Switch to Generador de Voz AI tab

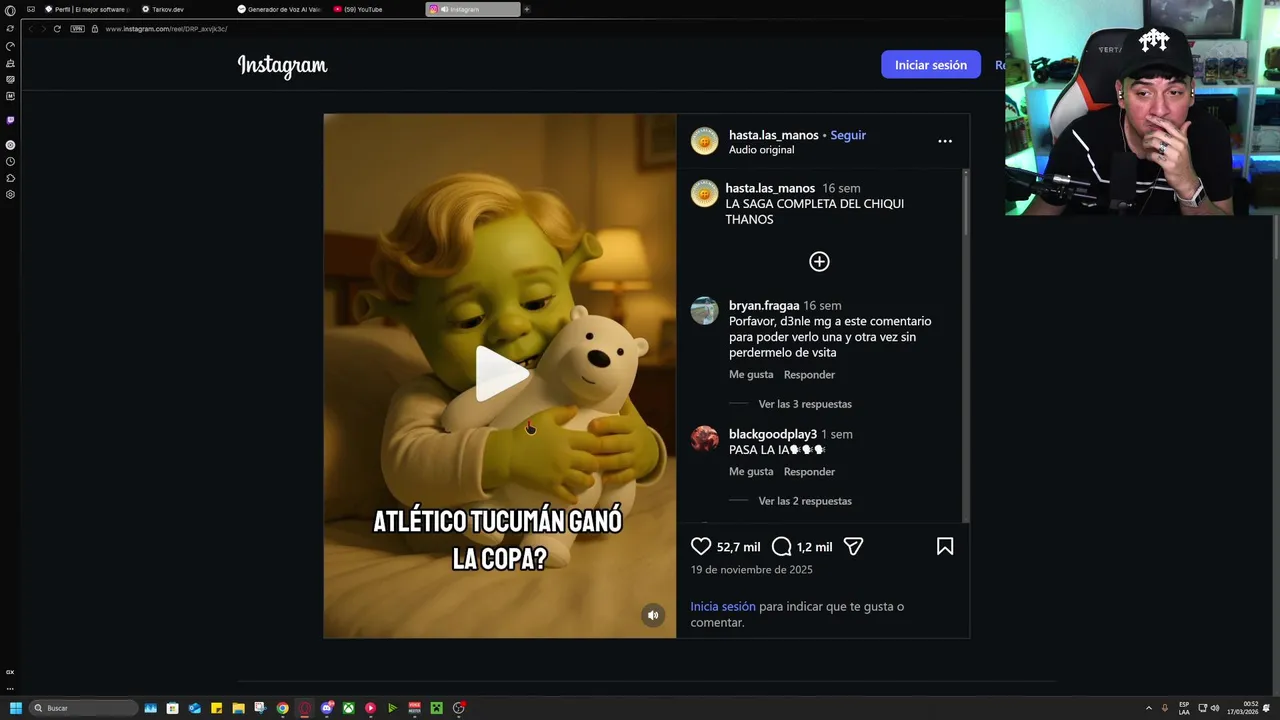279,9
